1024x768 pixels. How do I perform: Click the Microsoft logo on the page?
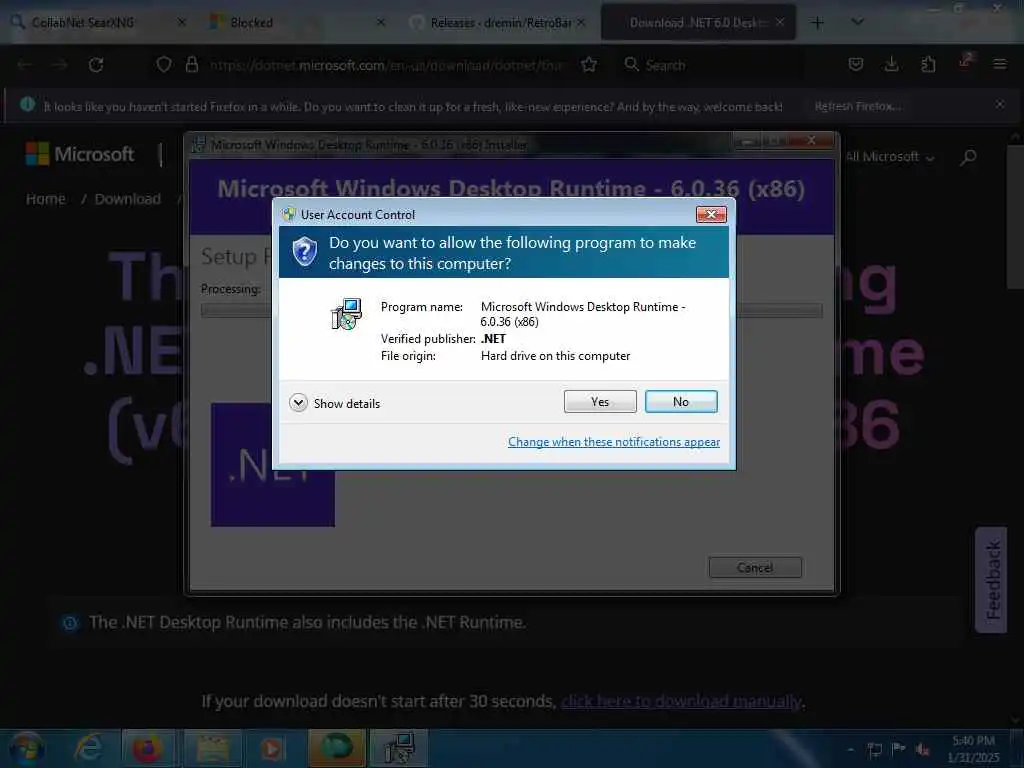pos(80,154)
